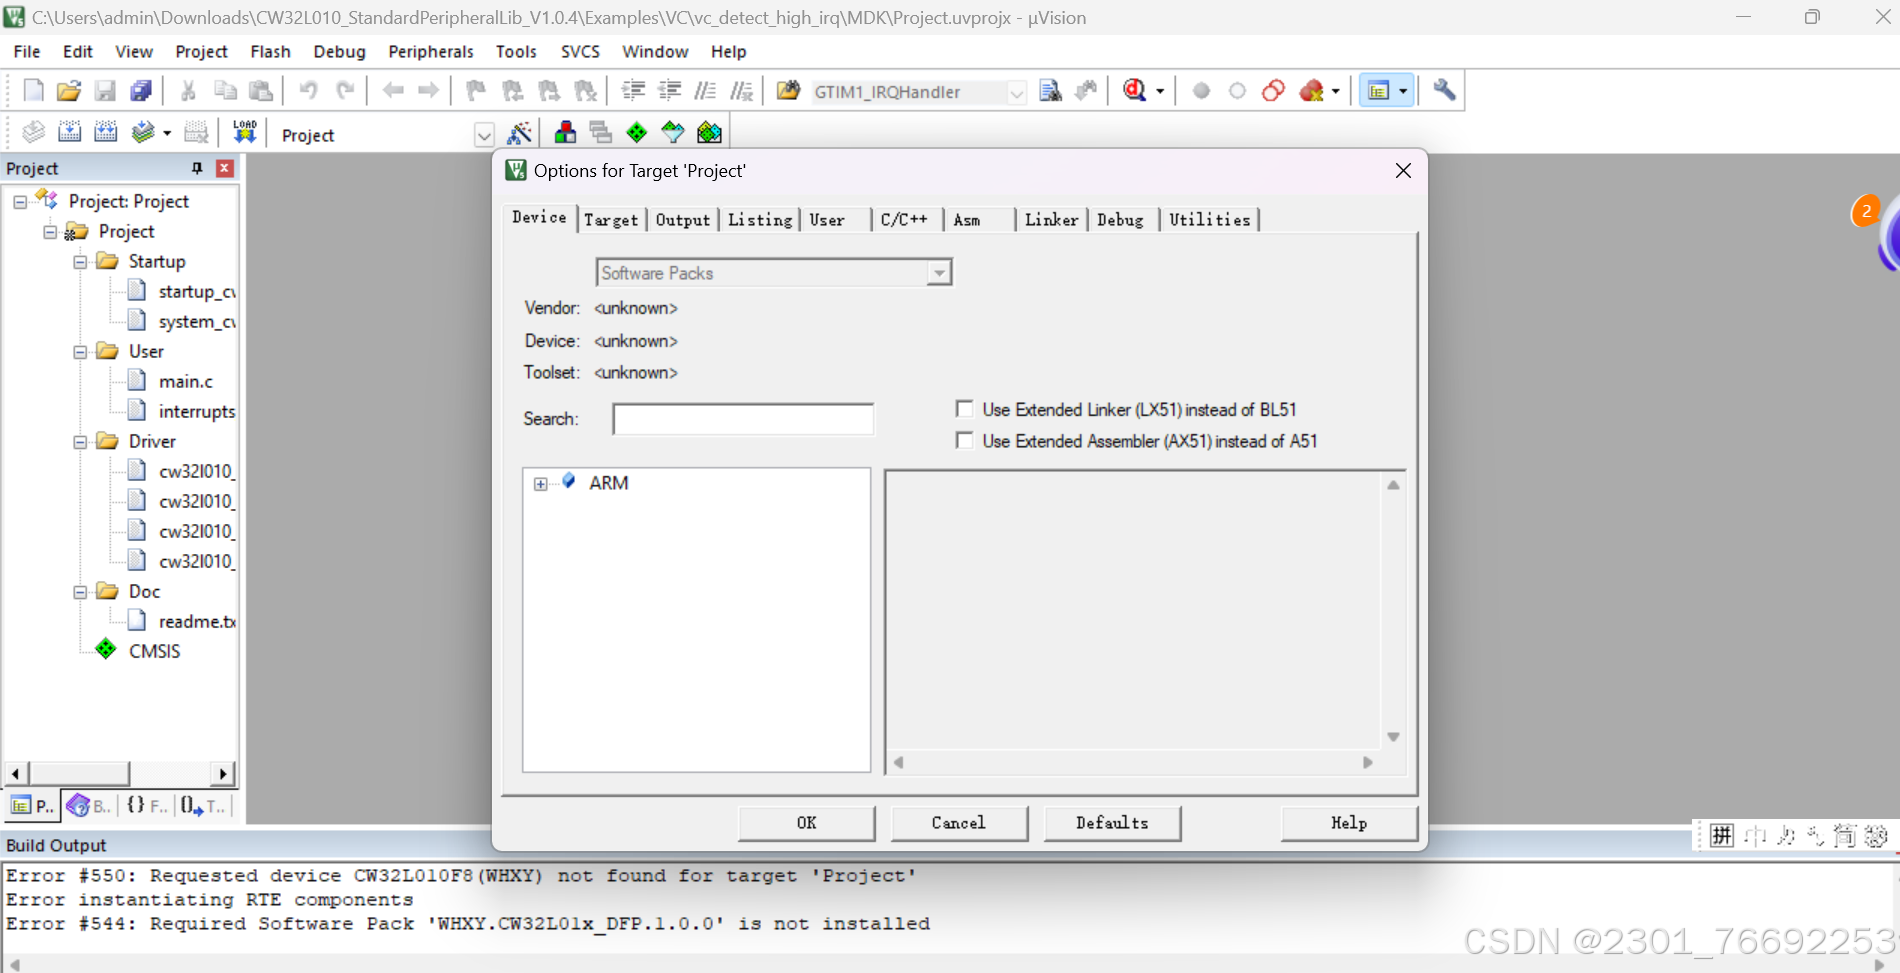The image size is (1900, 973).
Task: Open Configuration wrench icon
Action: tap(1444, 91)
